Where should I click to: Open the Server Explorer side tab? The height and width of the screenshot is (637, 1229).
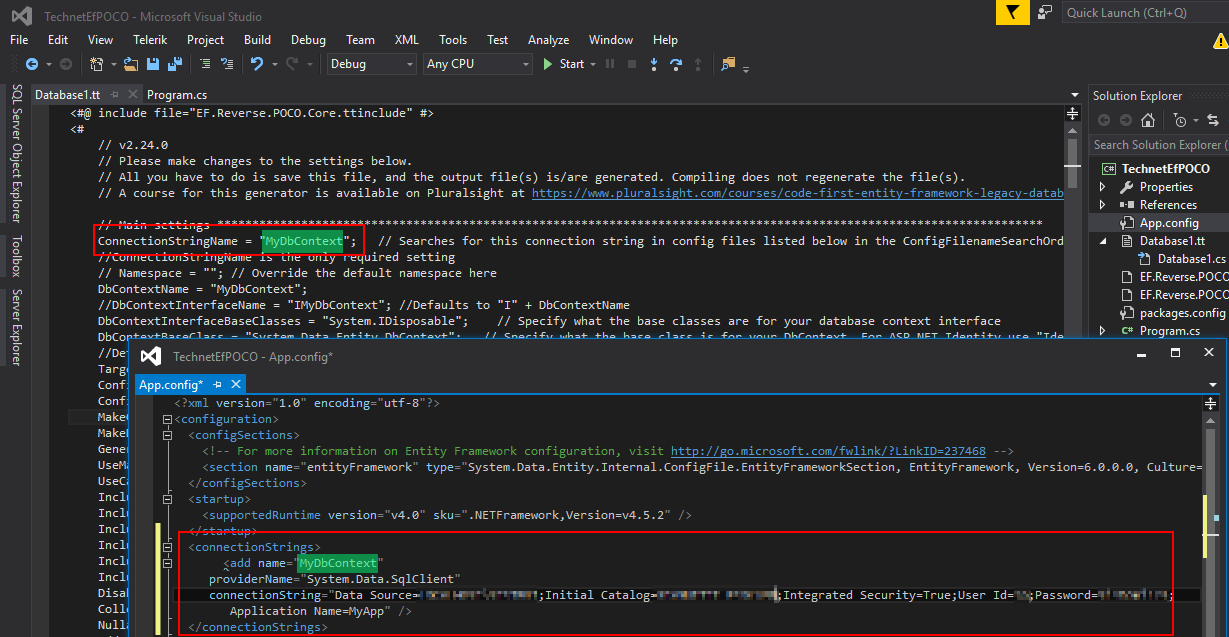(x=16, y=327)
